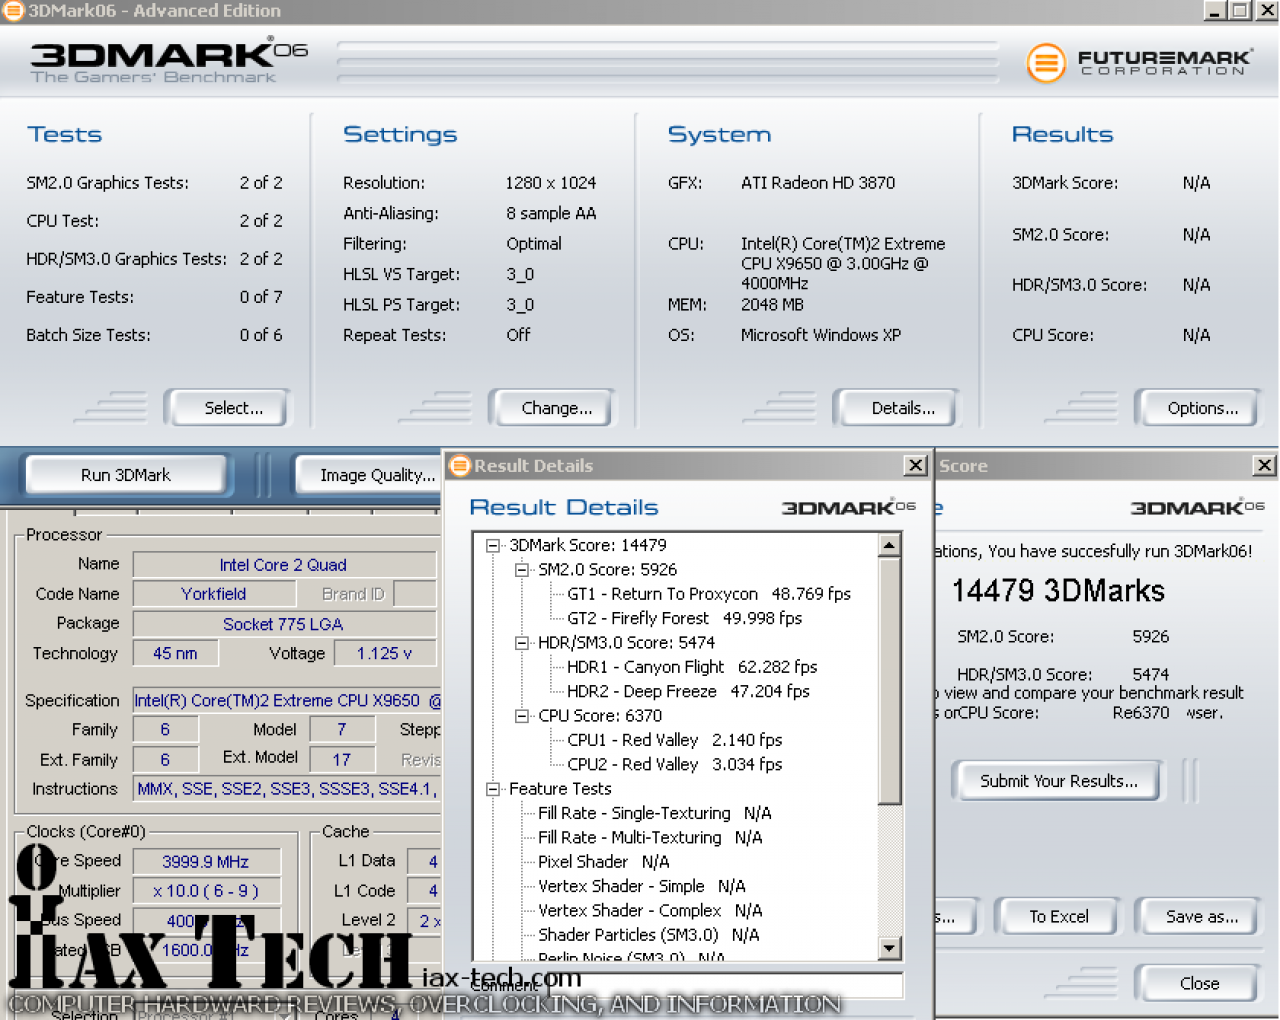
Task: Click the CPU-Z Ext. Model value 17
Action: point(342,759)
